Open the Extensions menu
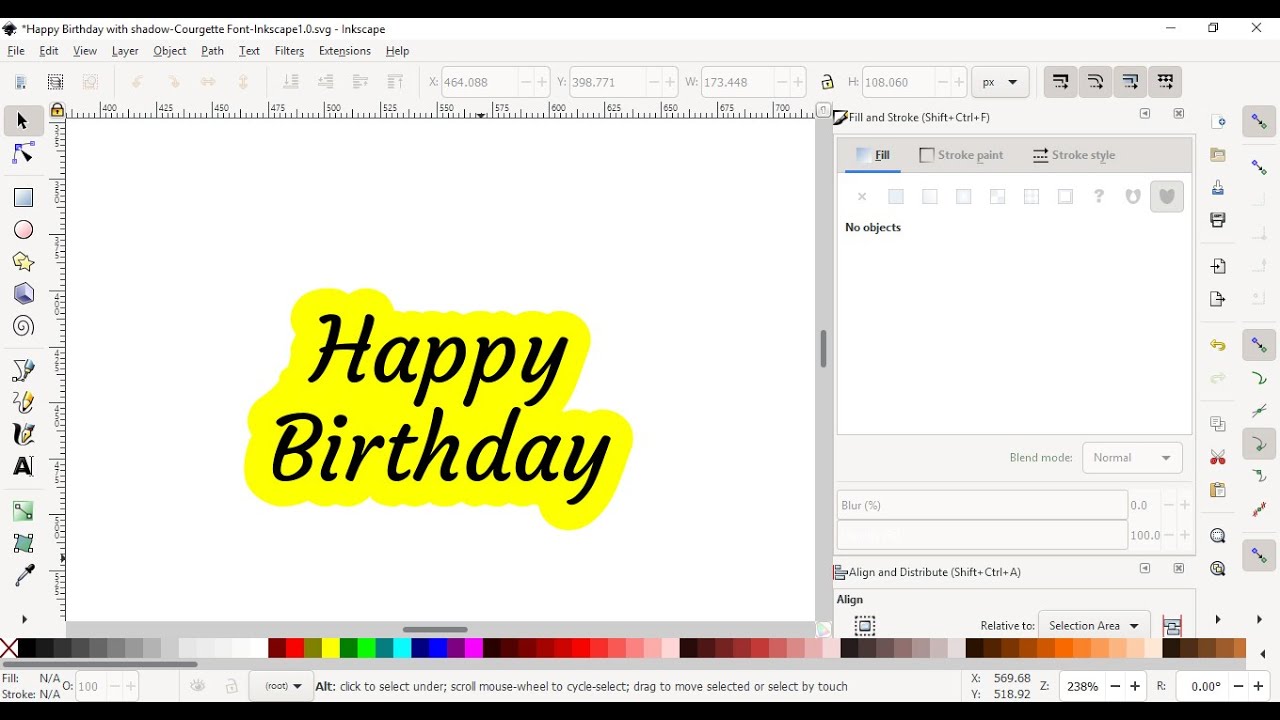This screenshot has width=1280, height=720. click(x=345, y=51)
